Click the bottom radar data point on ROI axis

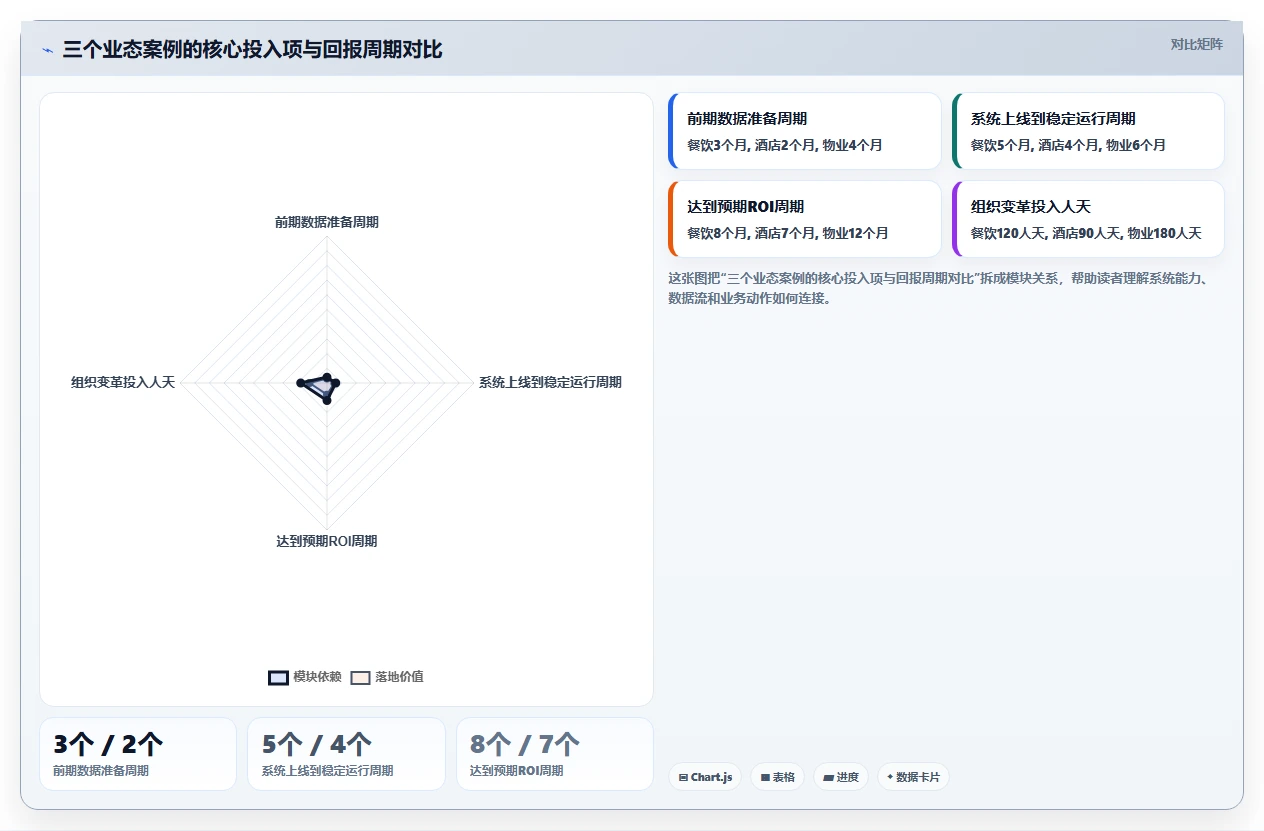pyautogui.click(x=327, y=401)
